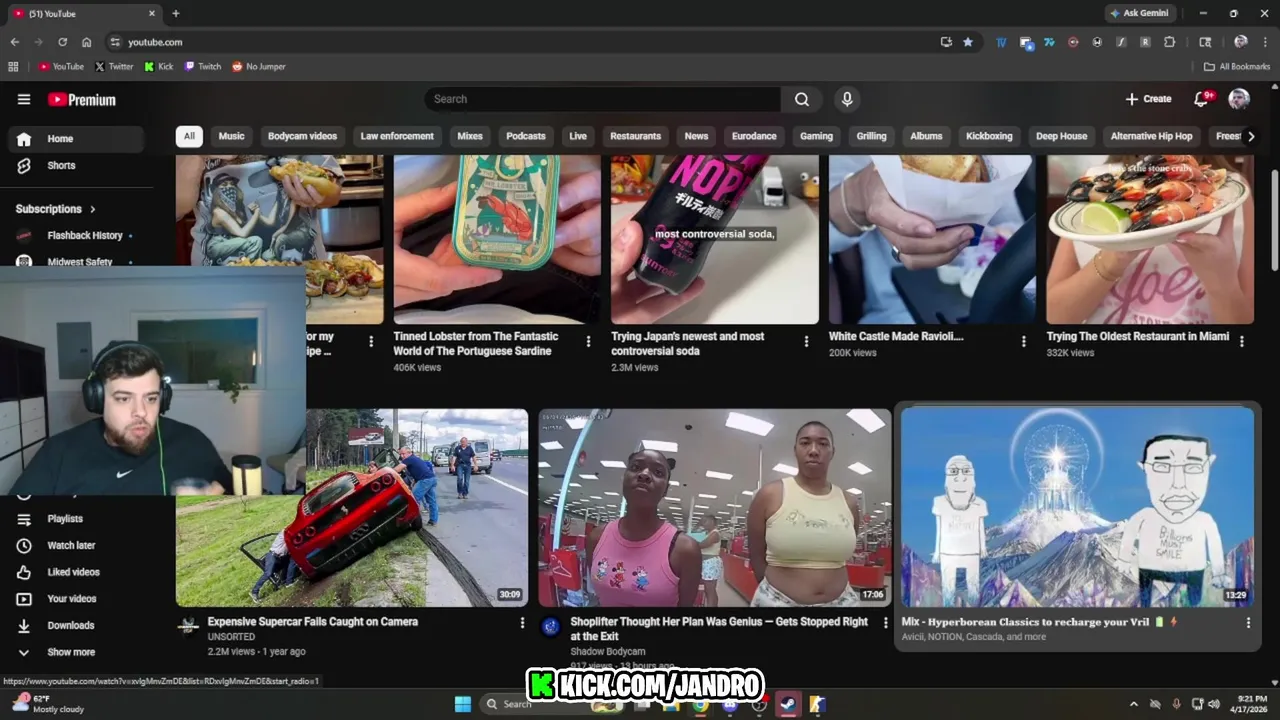Image resolution: width=1280 pixels, height=720 pixels.
Task: Open a new Chrome tab
Action: 176,13
